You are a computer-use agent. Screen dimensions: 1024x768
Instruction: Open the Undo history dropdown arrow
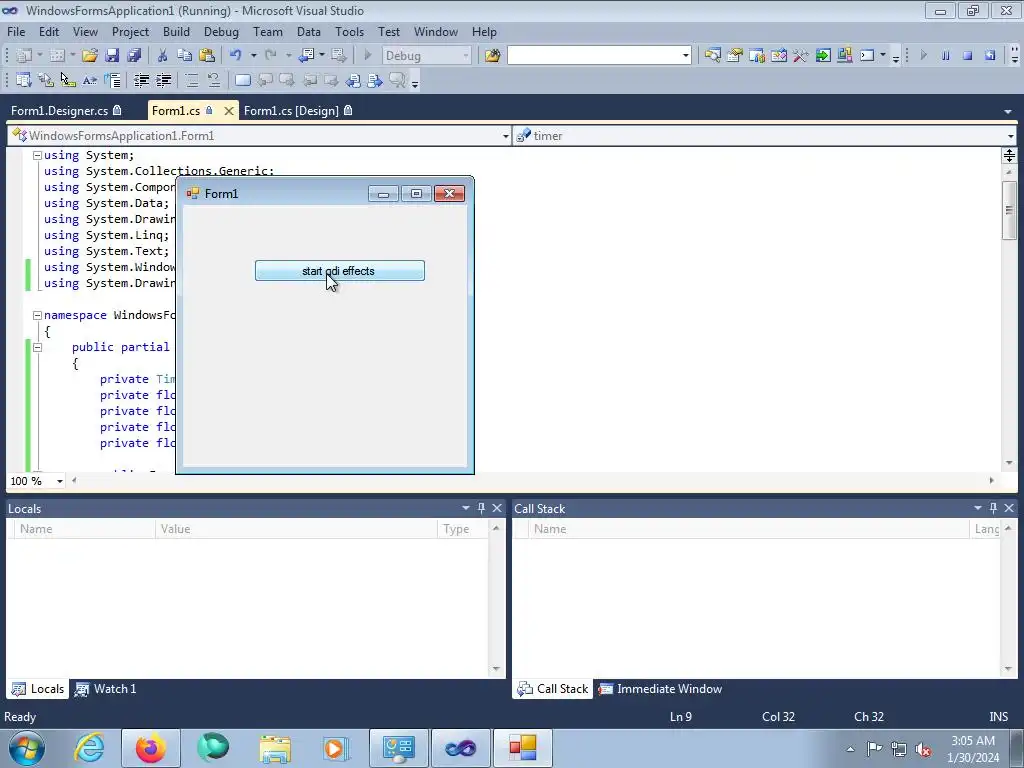tap(253, 56)
